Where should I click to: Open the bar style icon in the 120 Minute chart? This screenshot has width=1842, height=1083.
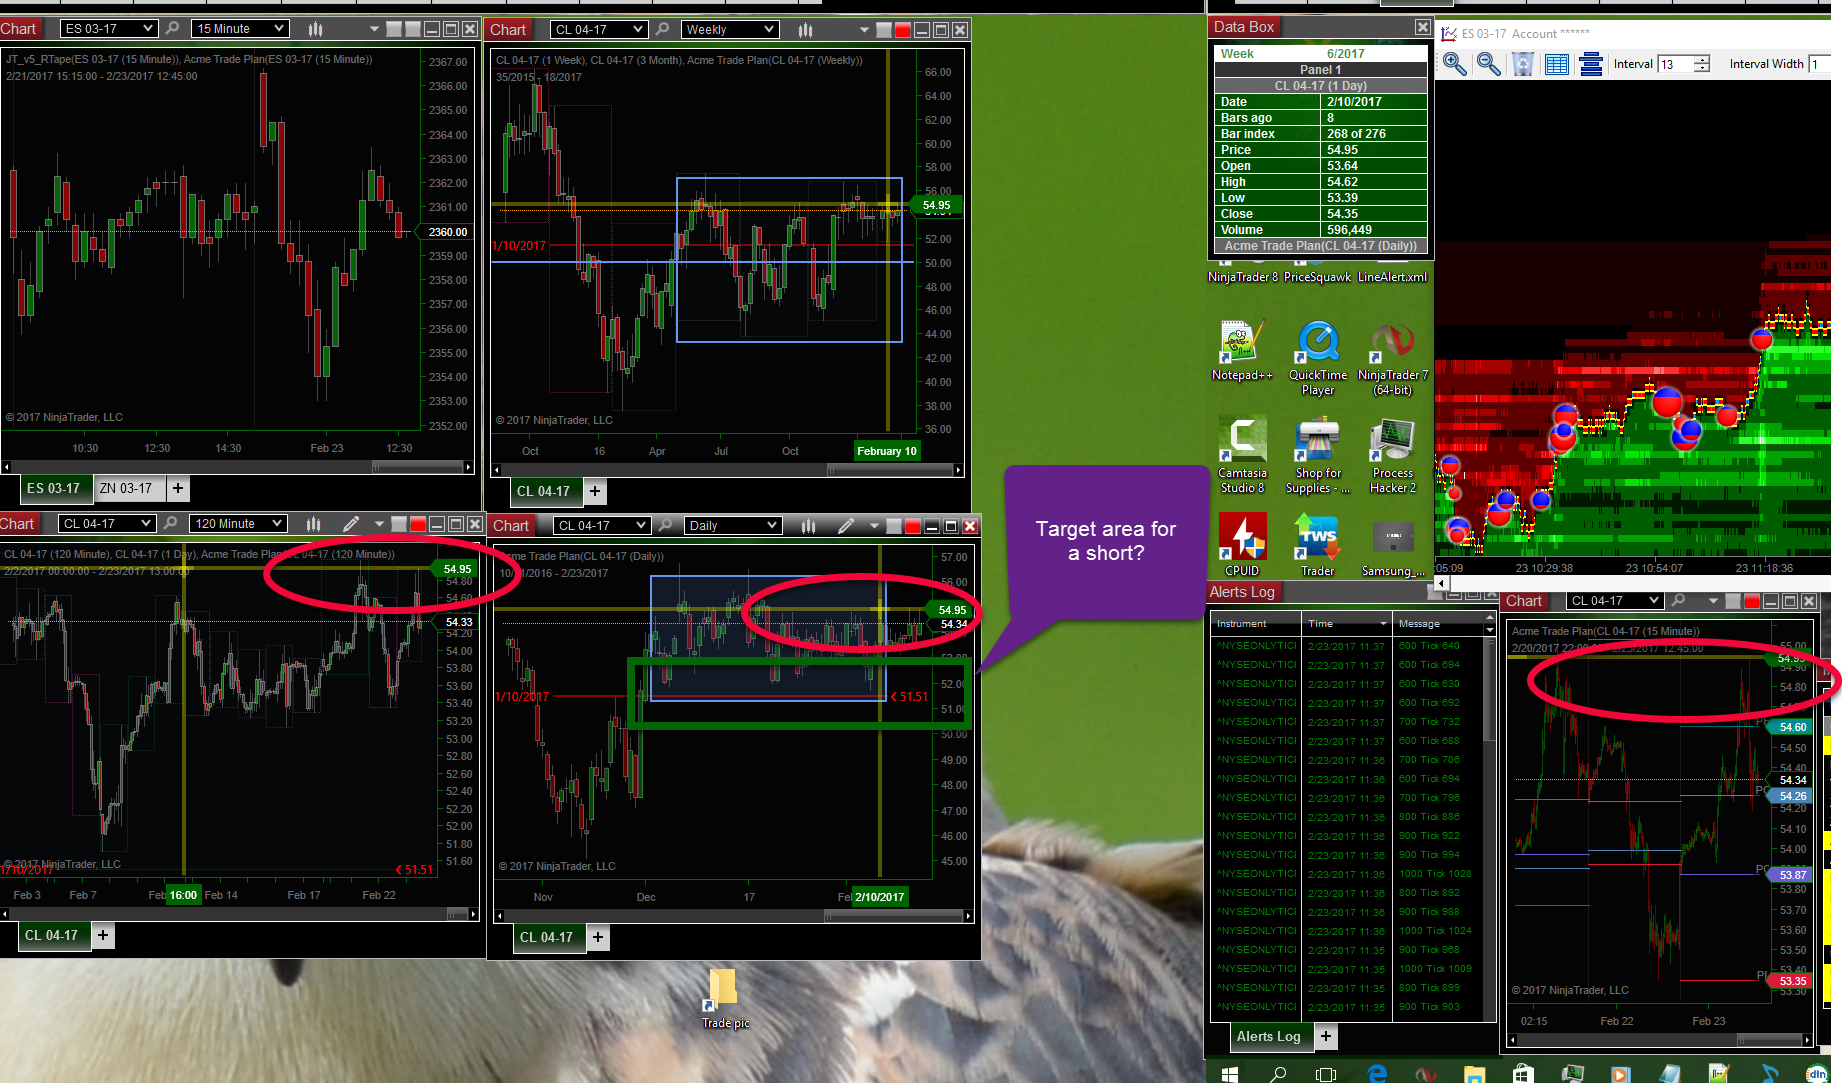coord(313,523)
